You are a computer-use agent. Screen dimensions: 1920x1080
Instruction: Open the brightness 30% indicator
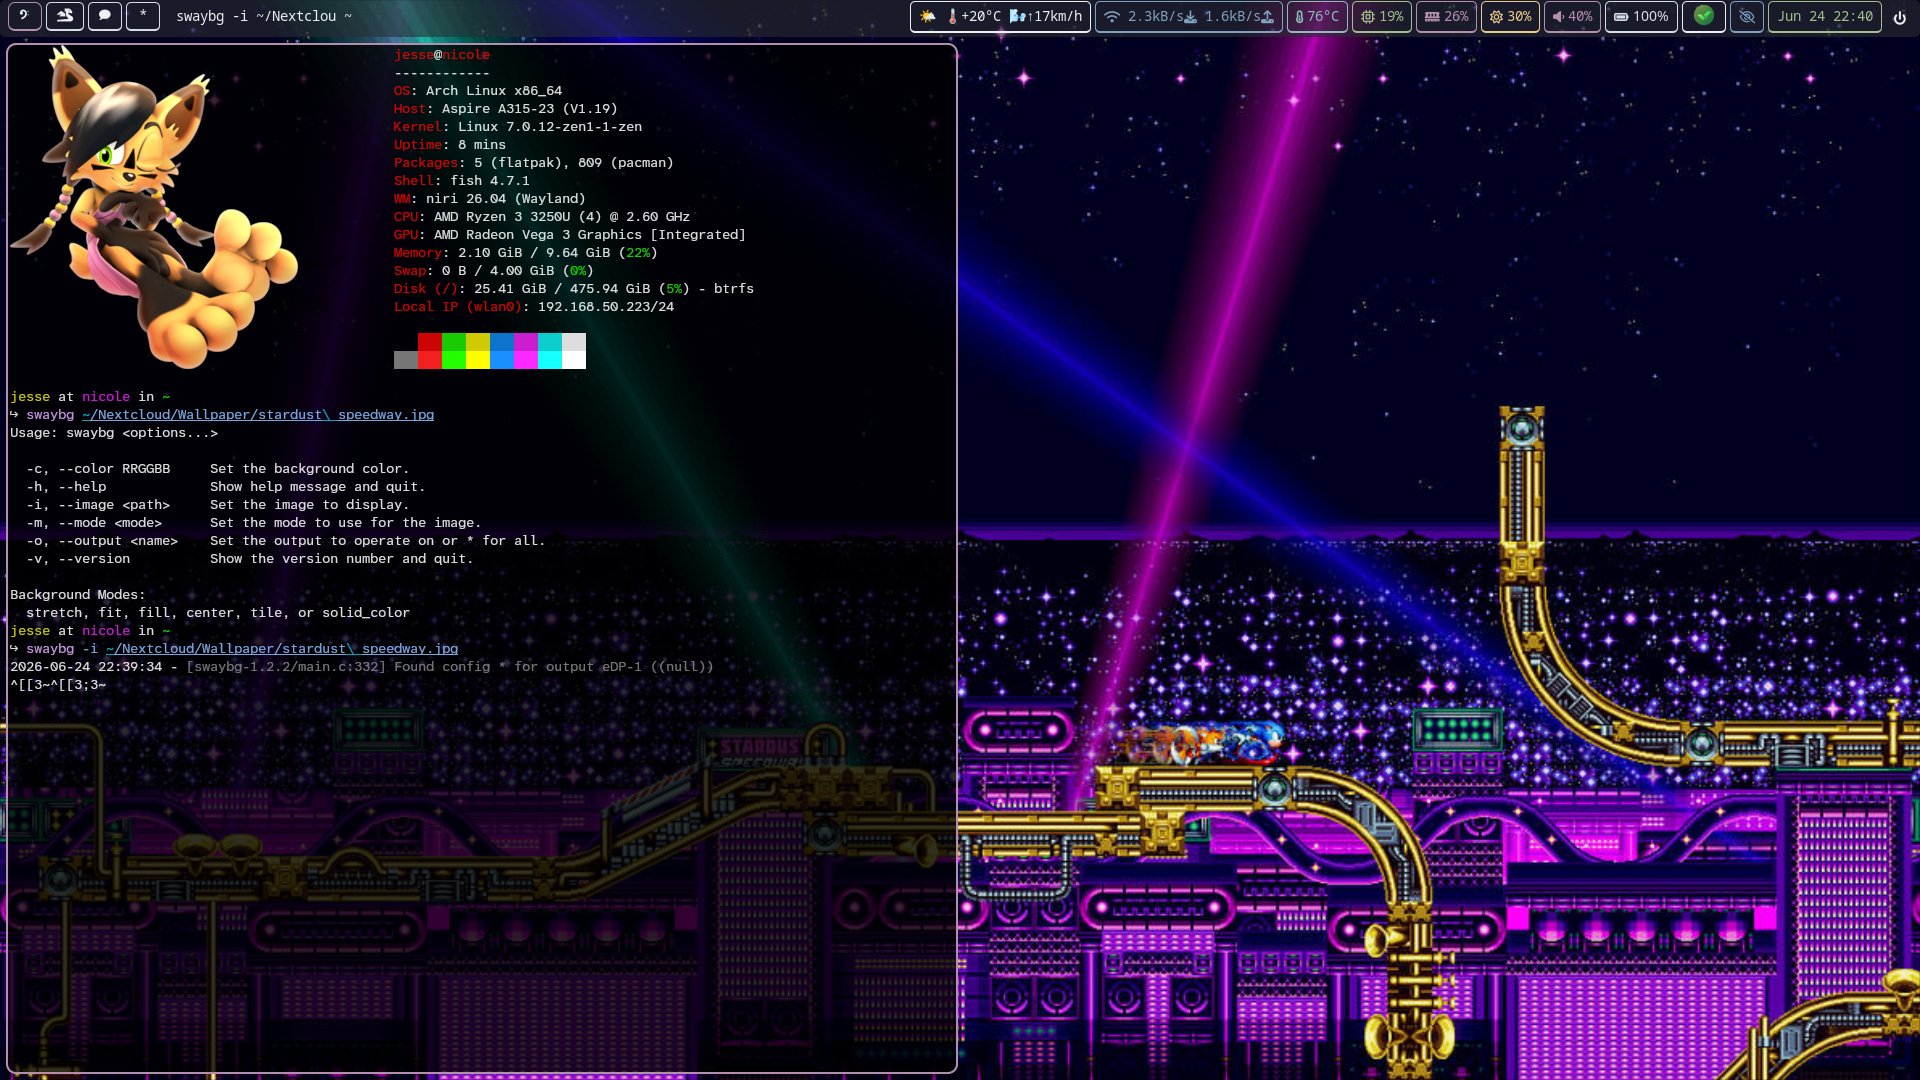pos(1510,16)
